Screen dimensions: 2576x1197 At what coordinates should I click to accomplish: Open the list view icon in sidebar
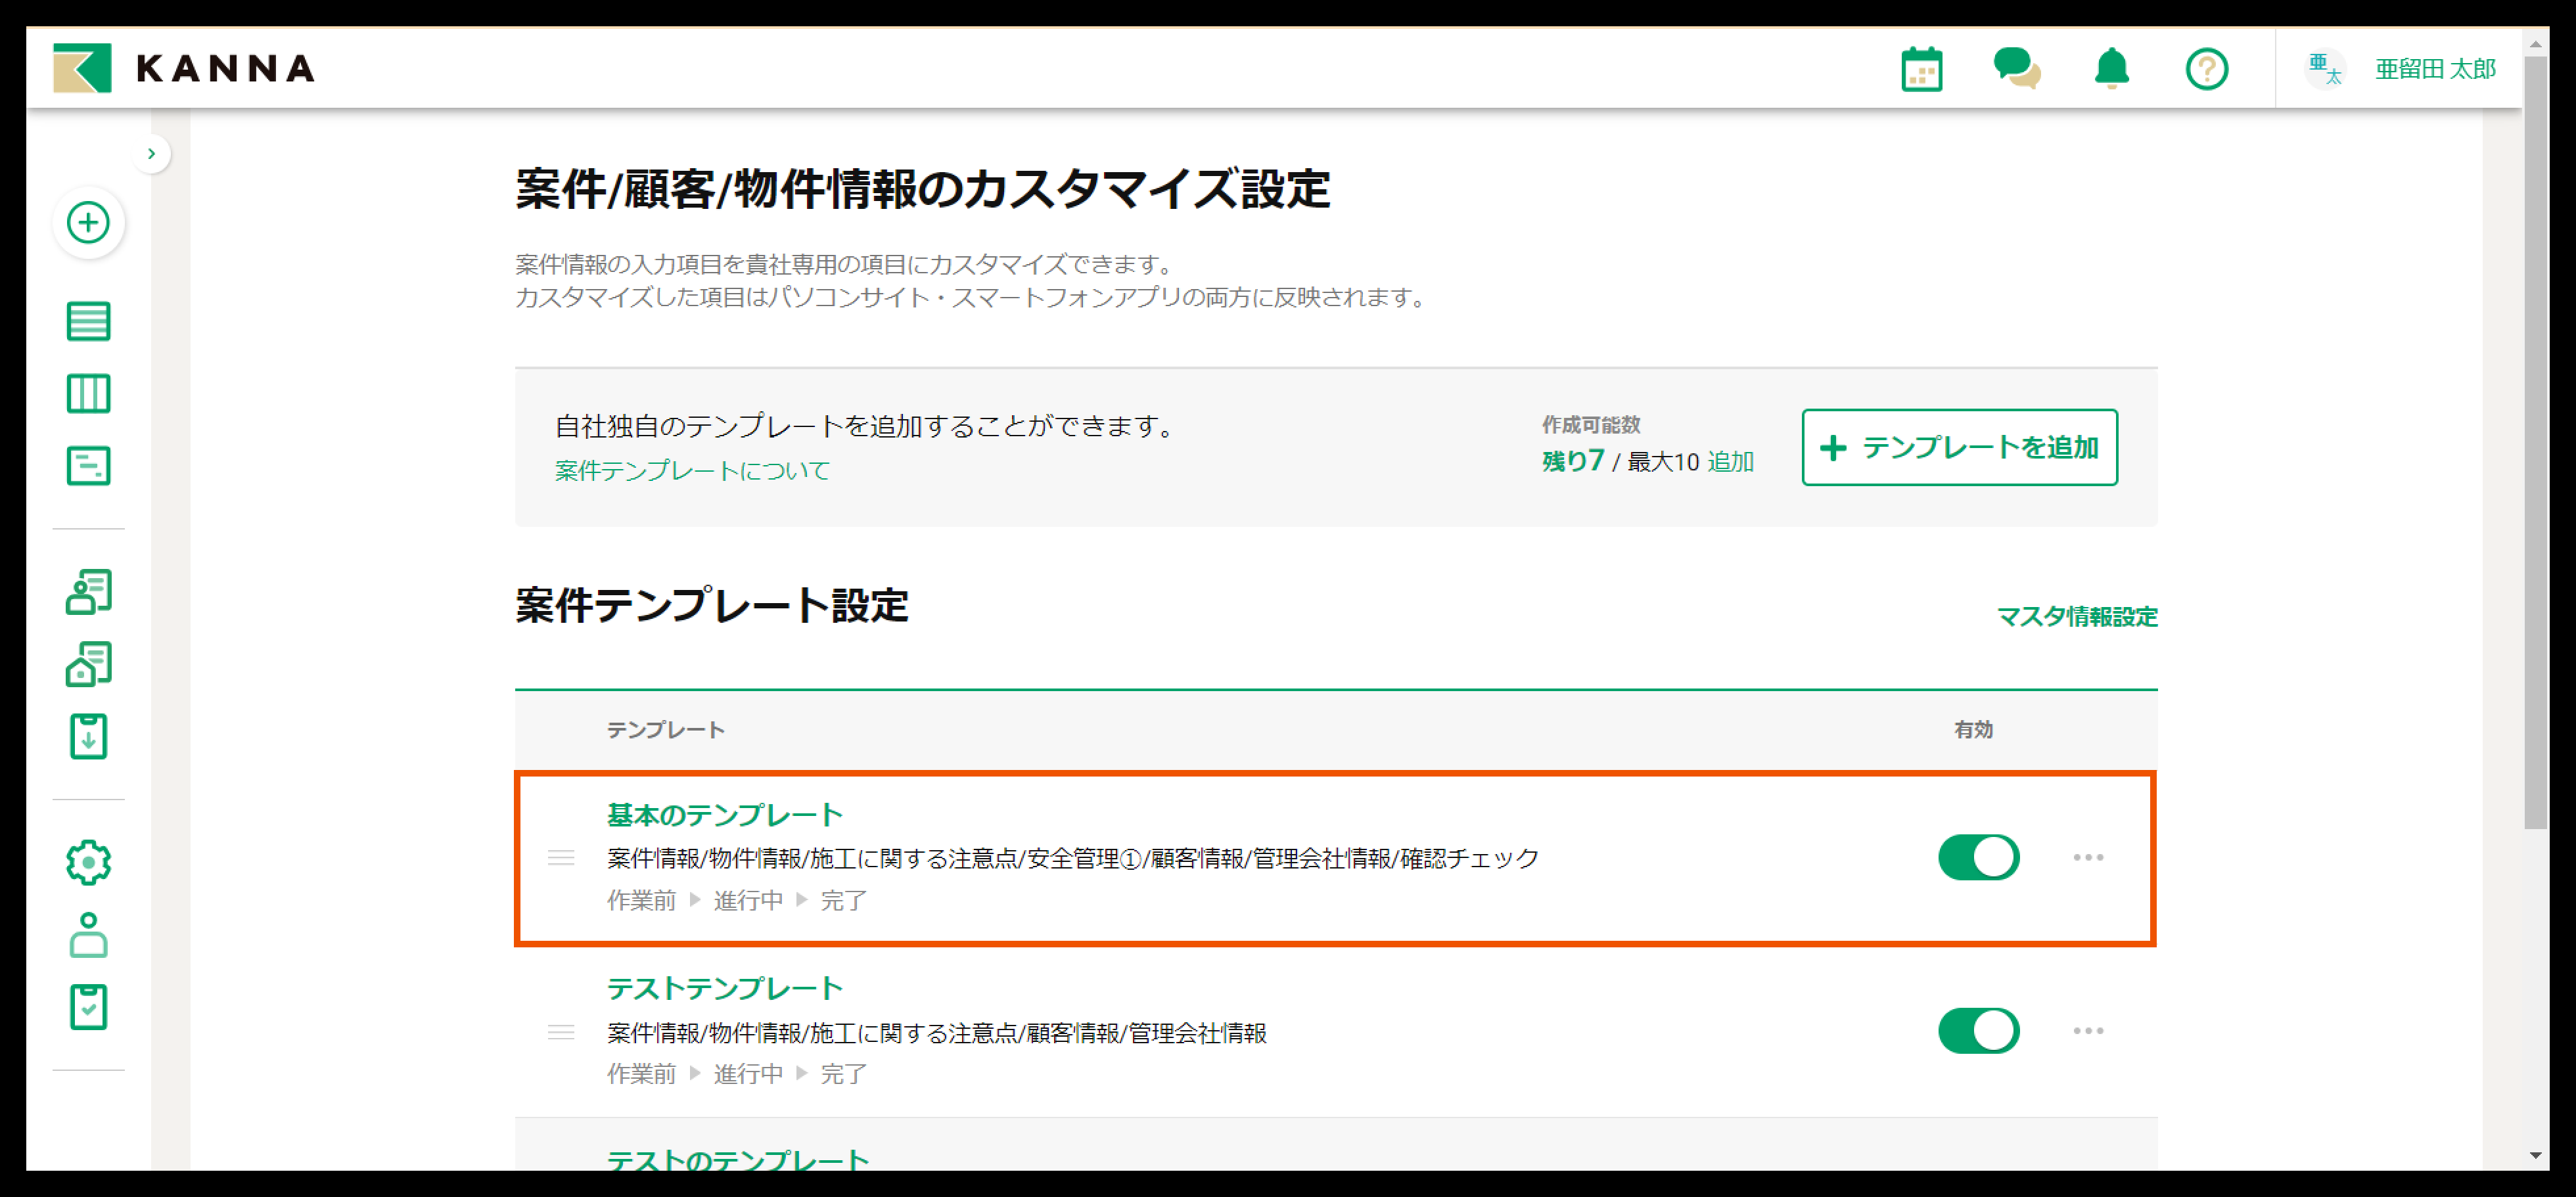click(88, 322)
